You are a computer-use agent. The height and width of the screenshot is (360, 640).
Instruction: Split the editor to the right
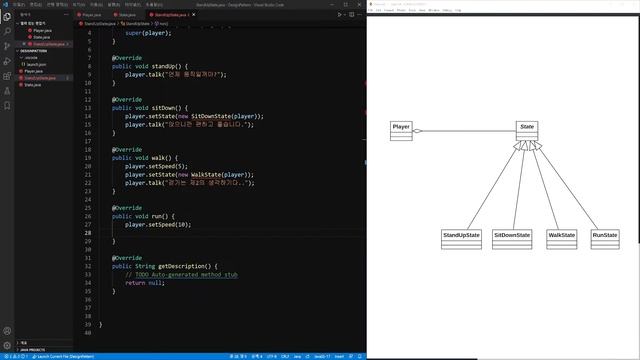tap(351, 15)
